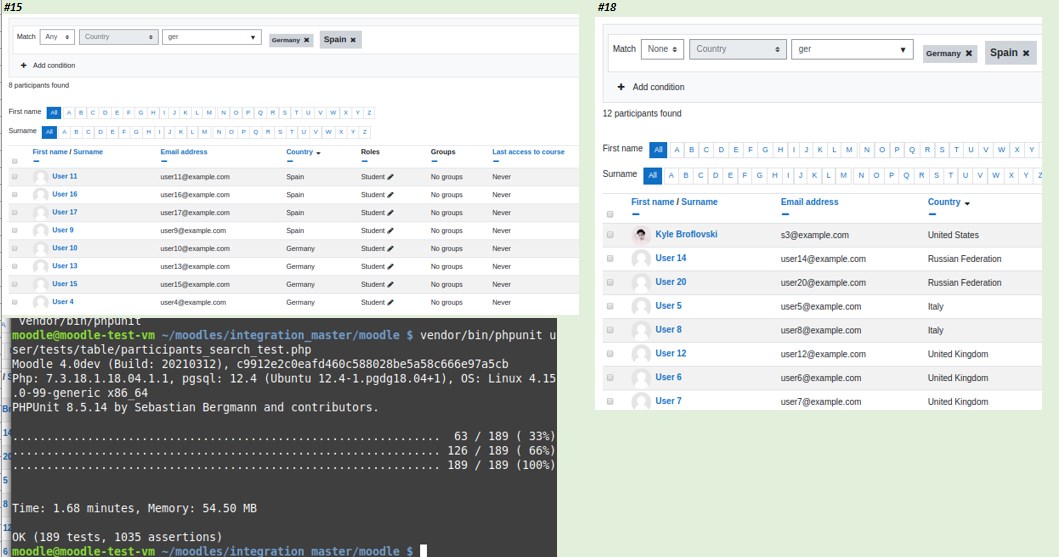Remove Spain filter tag in #15 panel

[353, 40]
